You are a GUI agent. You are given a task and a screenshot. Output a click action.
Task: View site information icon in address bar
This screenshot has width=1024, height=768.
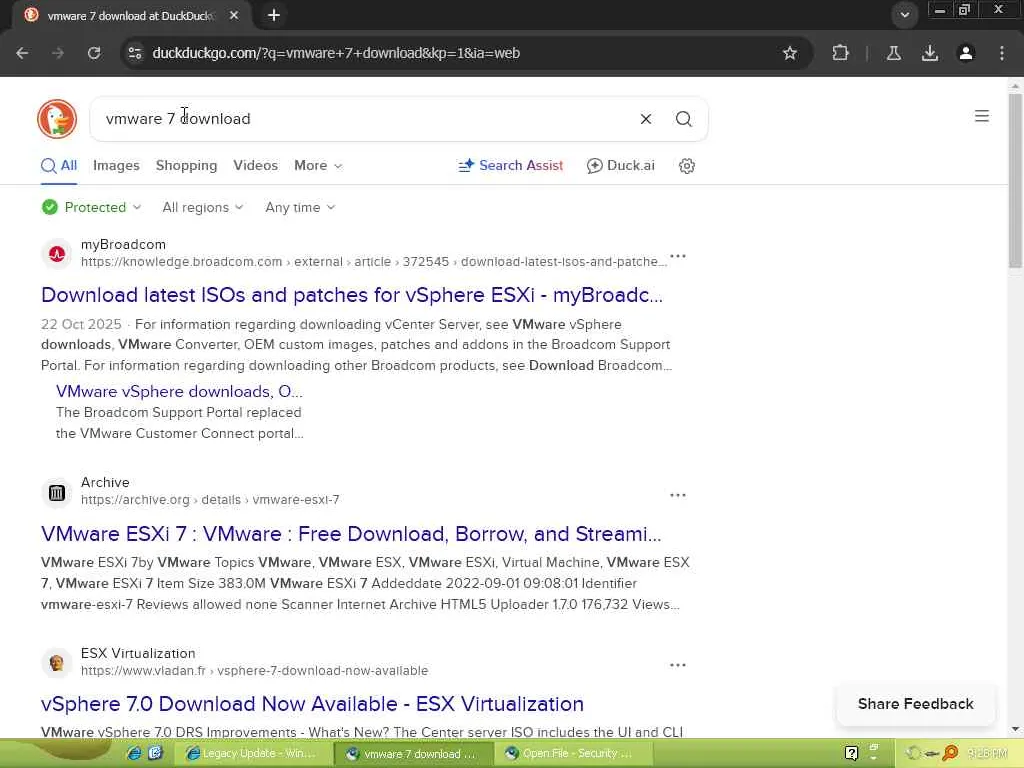point(135,53)
